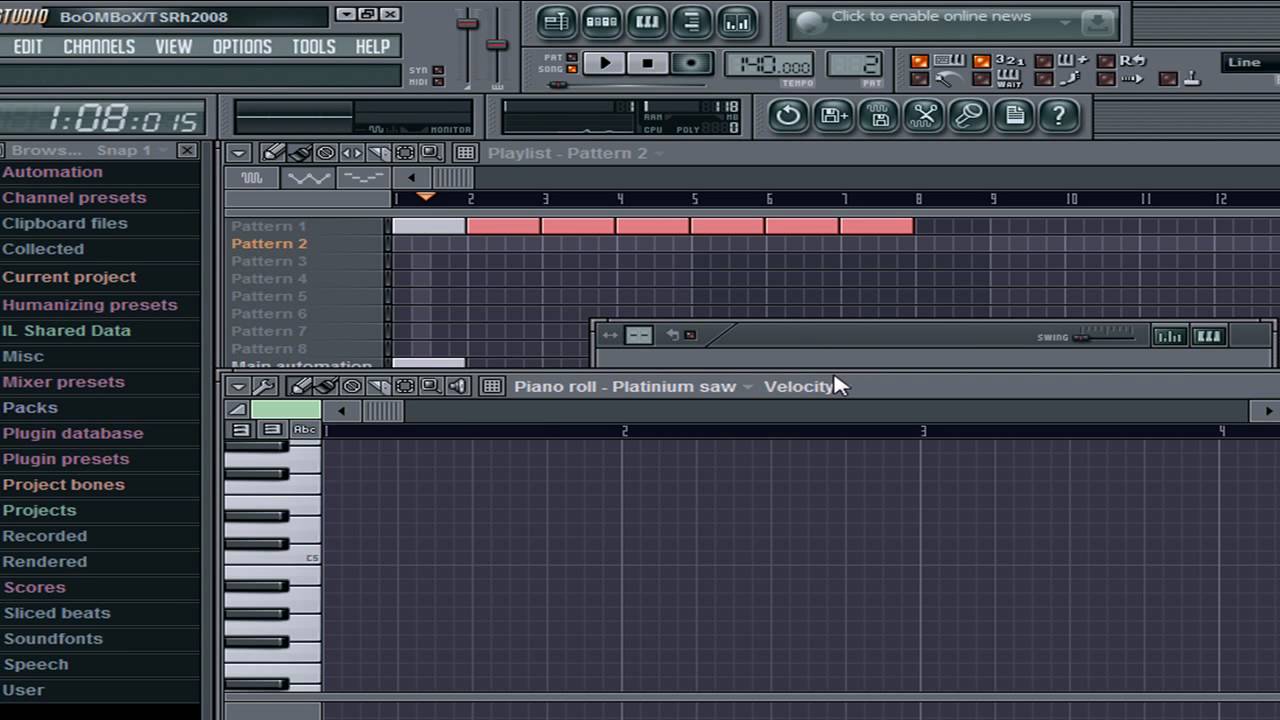Click the tempo display showing 140
Screen dimensions: 1280x720
(x=769, y=65)
